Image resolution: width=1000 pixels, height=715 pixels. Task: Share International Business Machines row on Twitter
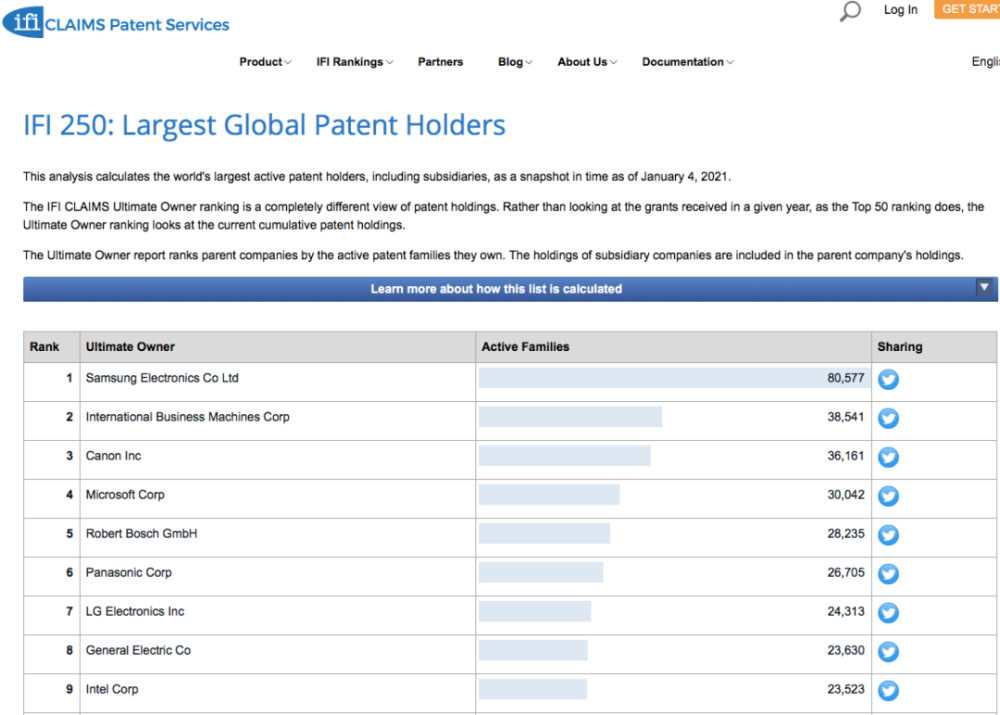(x=888, y=418)
